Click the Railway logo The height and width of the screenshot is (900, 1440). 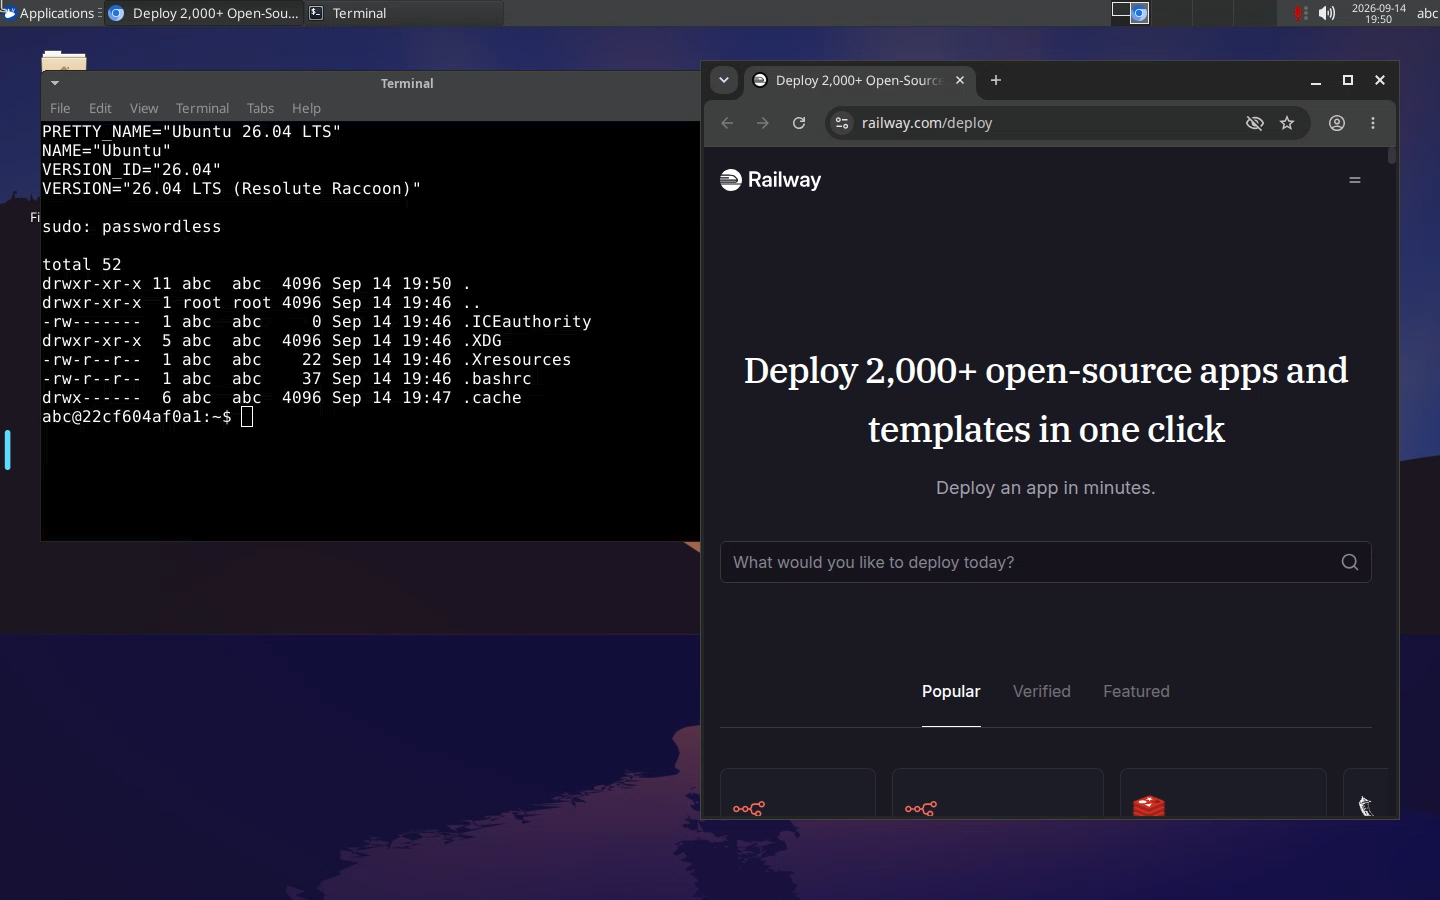(770, 180)
